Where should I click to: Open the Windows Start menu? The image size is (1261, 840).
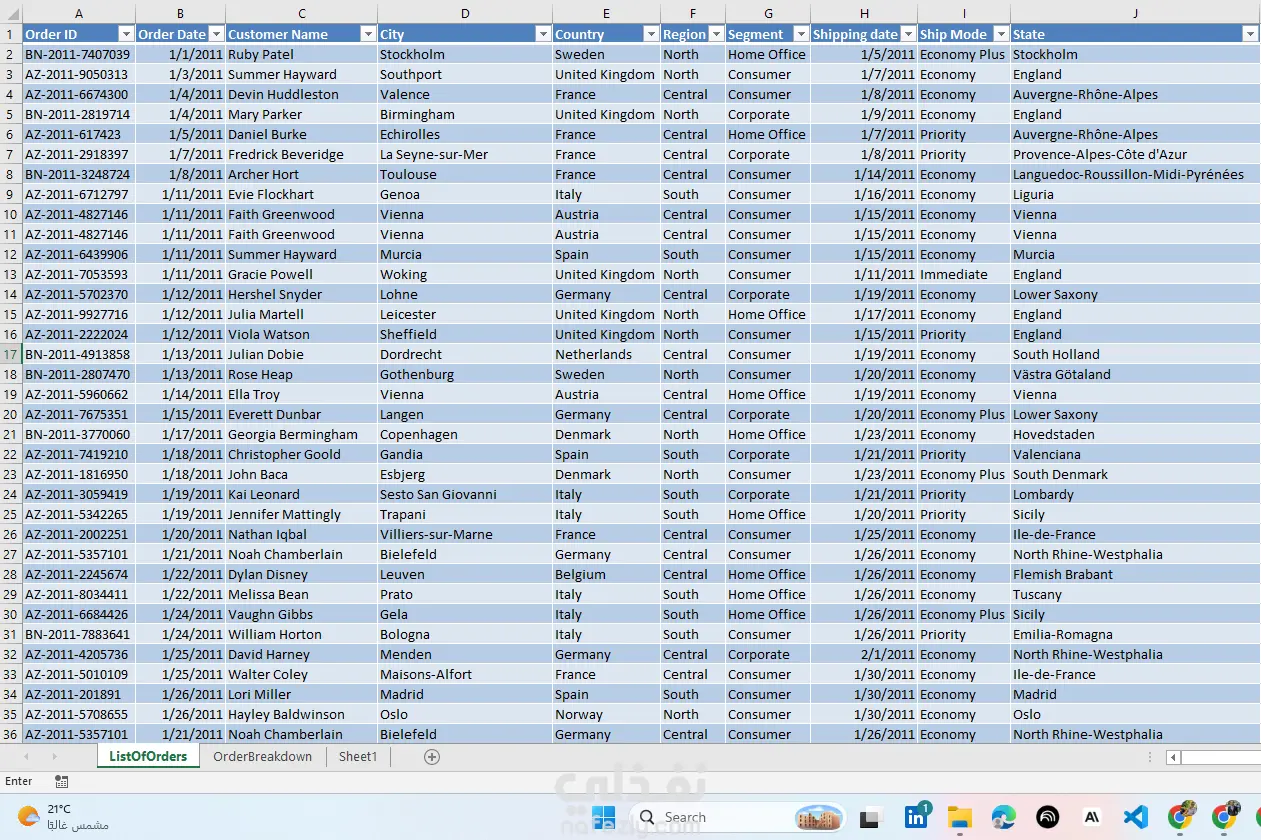point(603,817)
